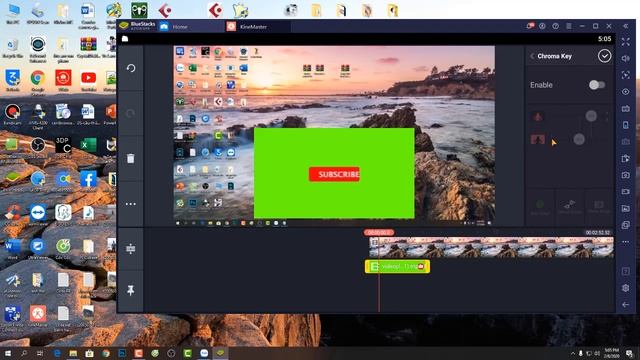Click the BlueStacks eye icon in sidebar
Screen dimensions: 640x360
(x=626, y=92)
